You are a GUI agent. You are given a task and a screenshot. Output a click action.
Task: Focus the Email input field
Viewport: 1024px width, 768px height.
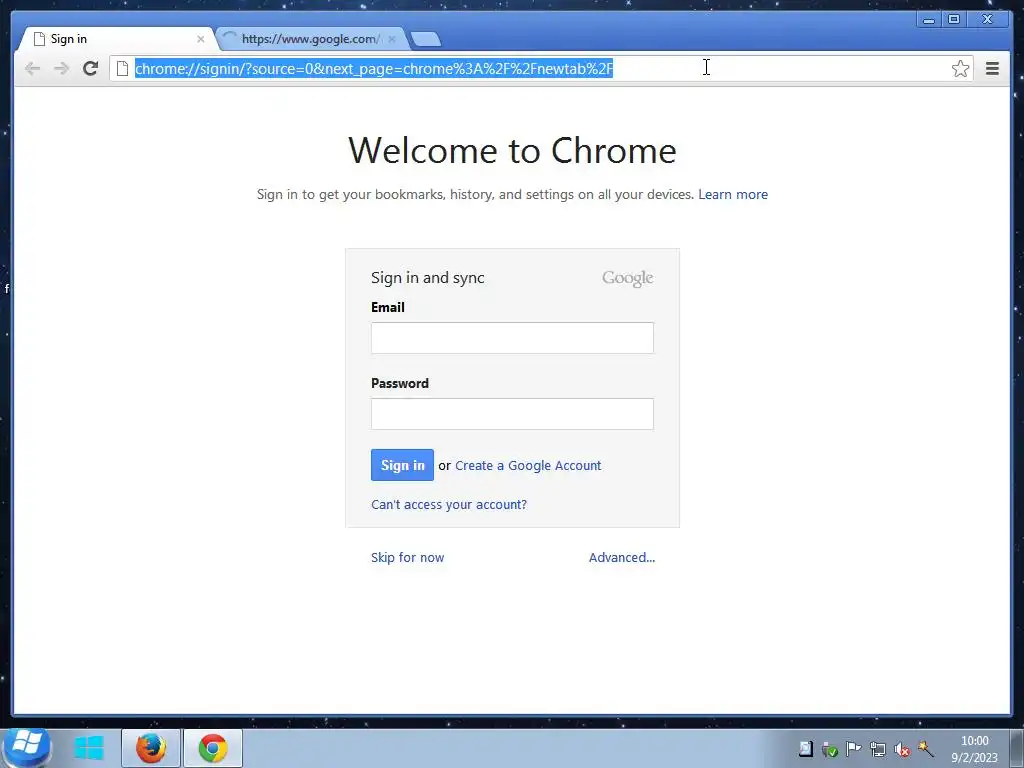pyautogui.click(x=512, y=338)
